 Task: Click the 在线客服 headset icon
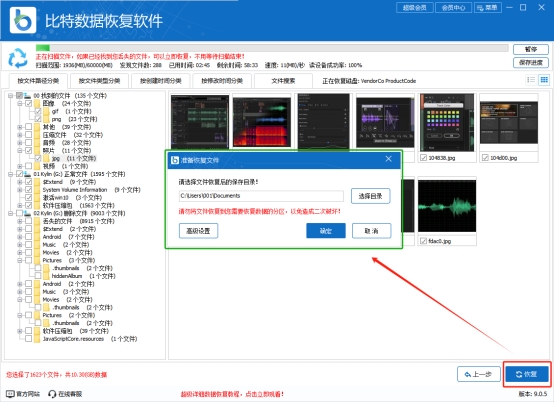52,394
